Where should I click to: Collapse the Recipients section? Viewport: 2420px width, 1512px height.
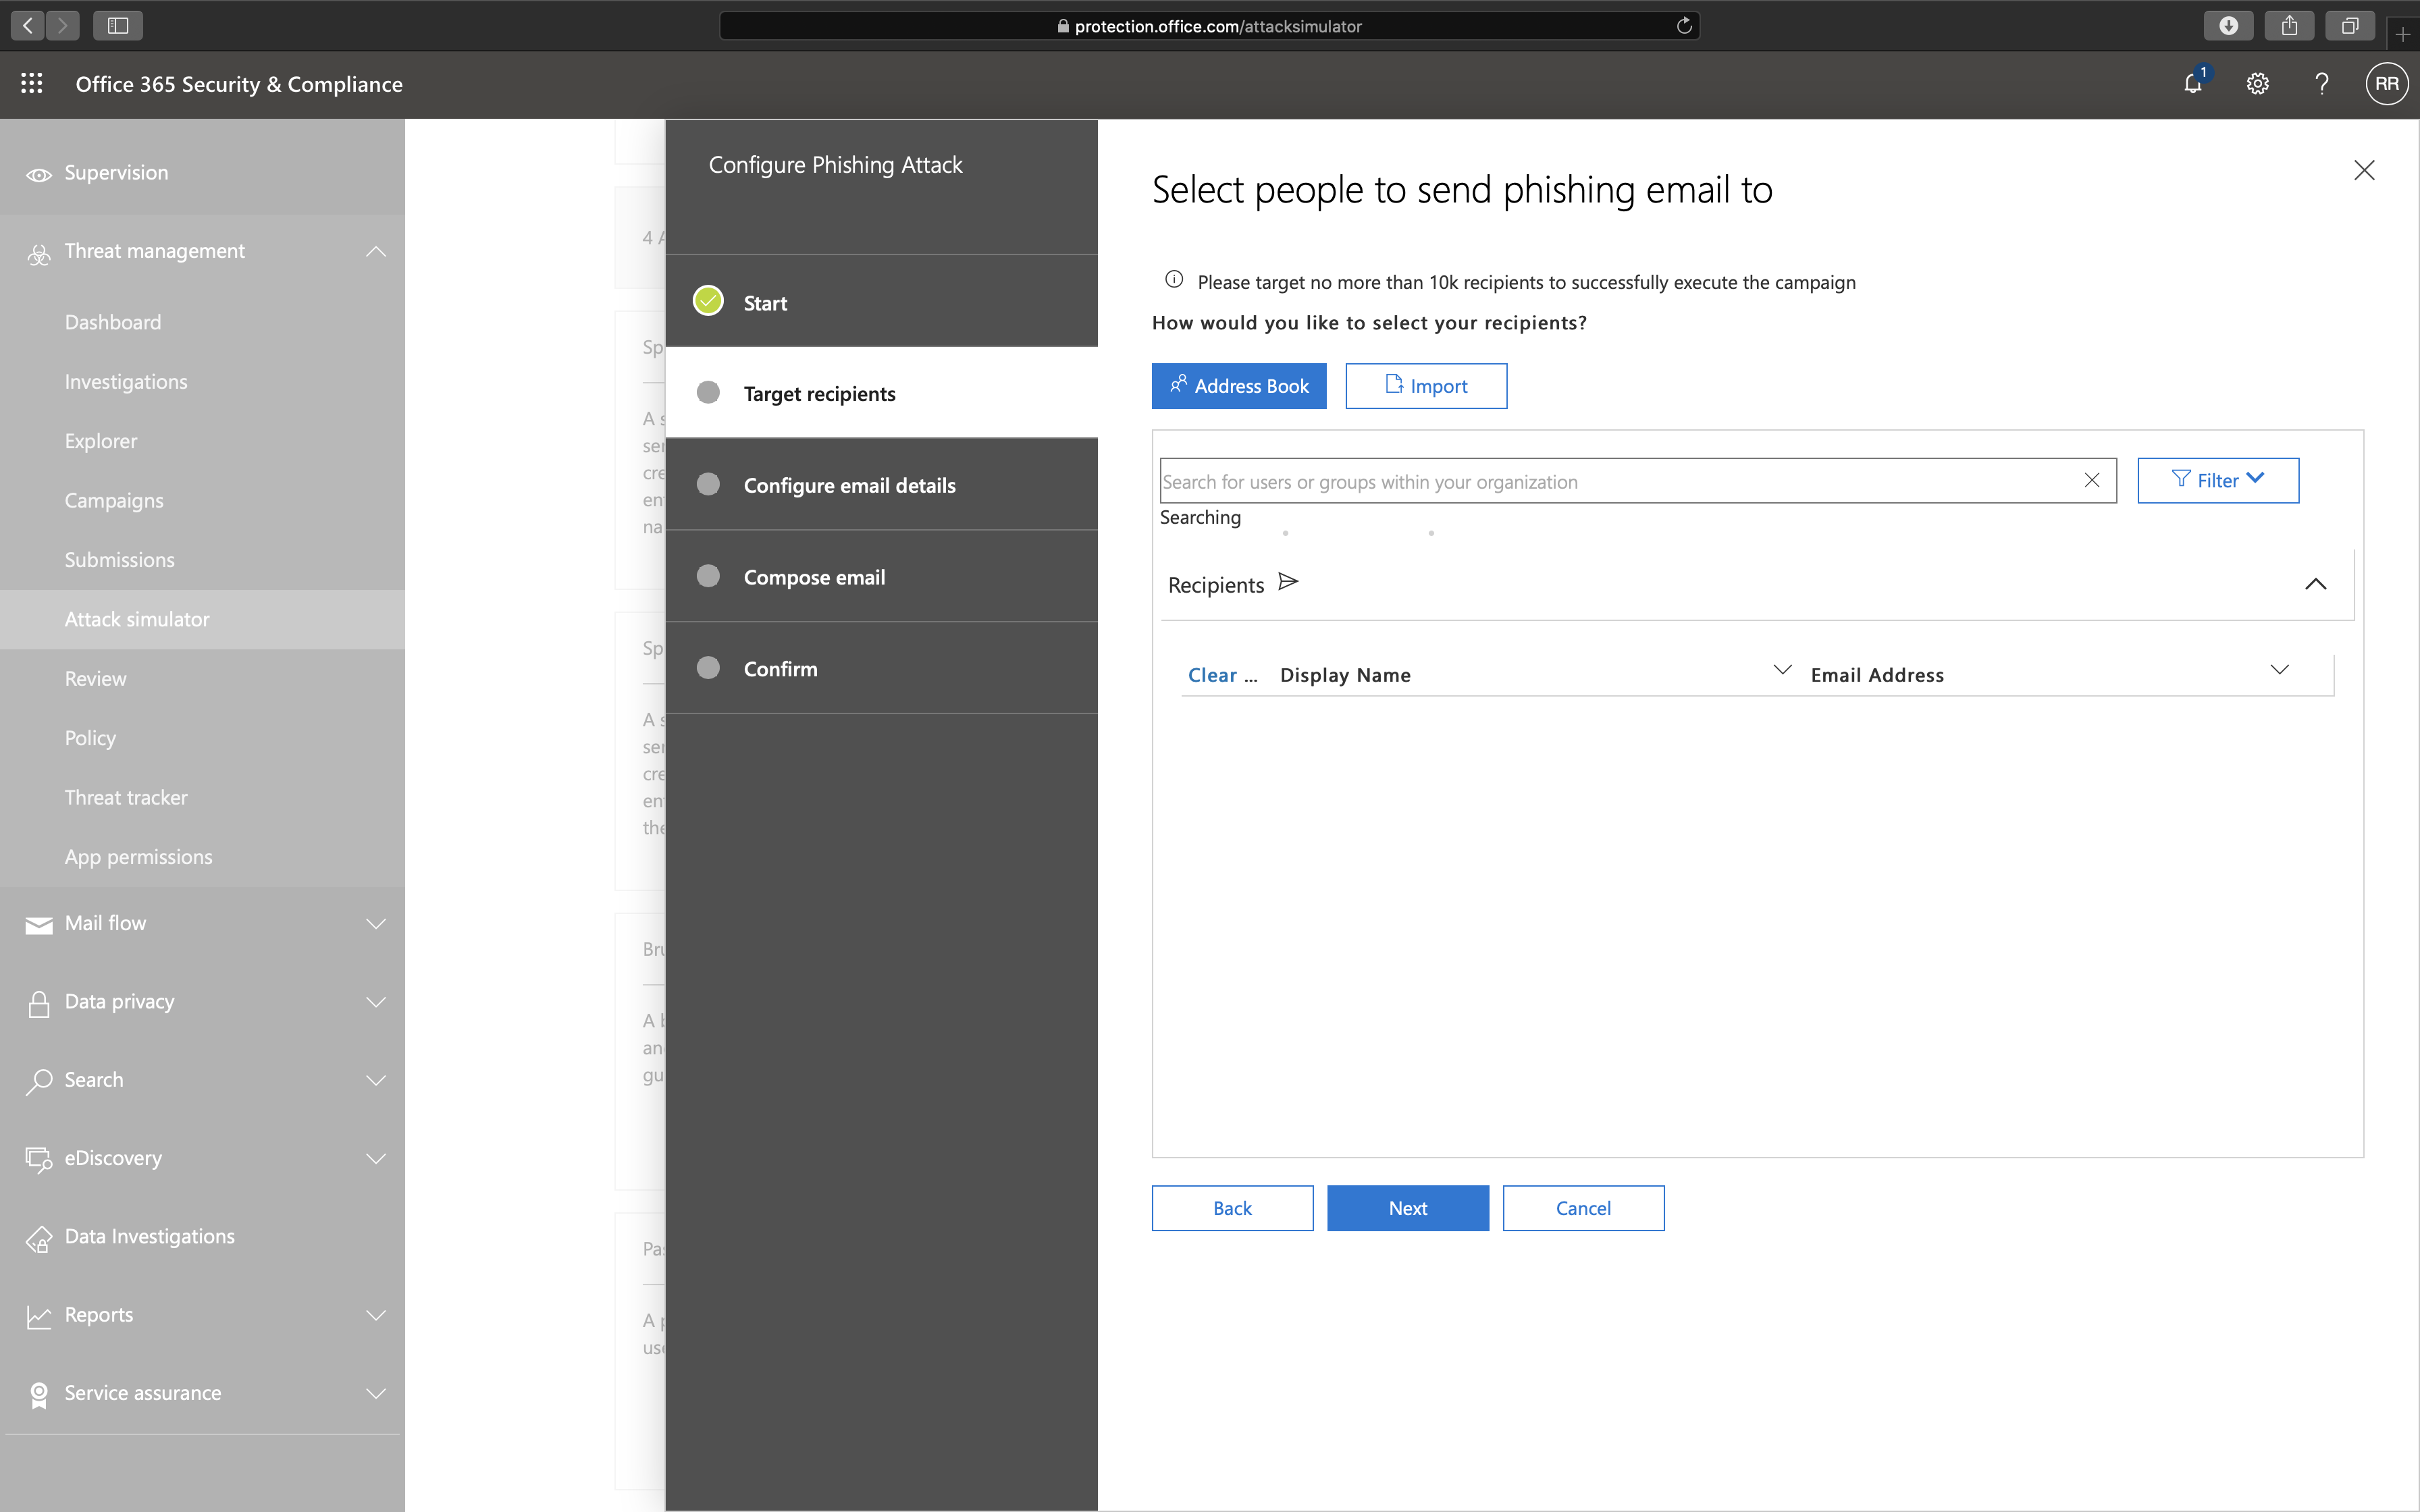click(2315, 584)
